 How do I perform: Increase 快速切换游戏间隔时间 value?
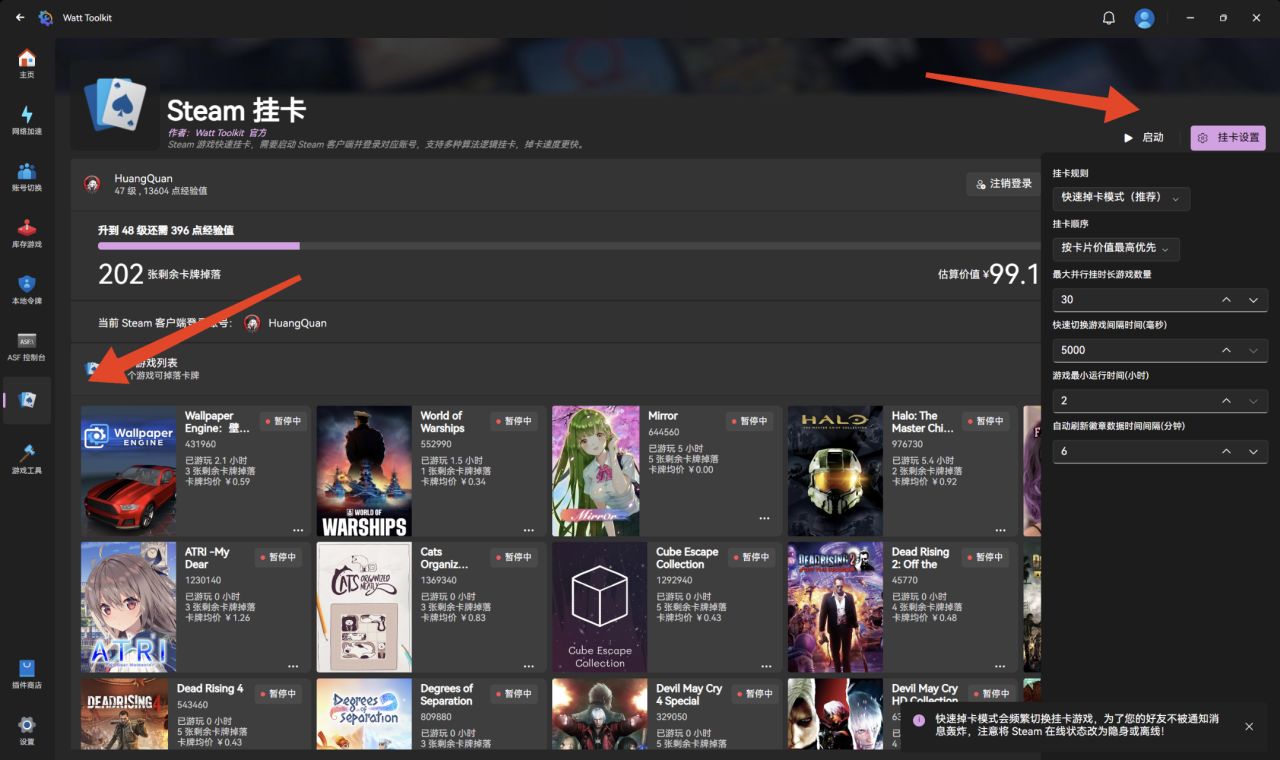point(1226,350)
